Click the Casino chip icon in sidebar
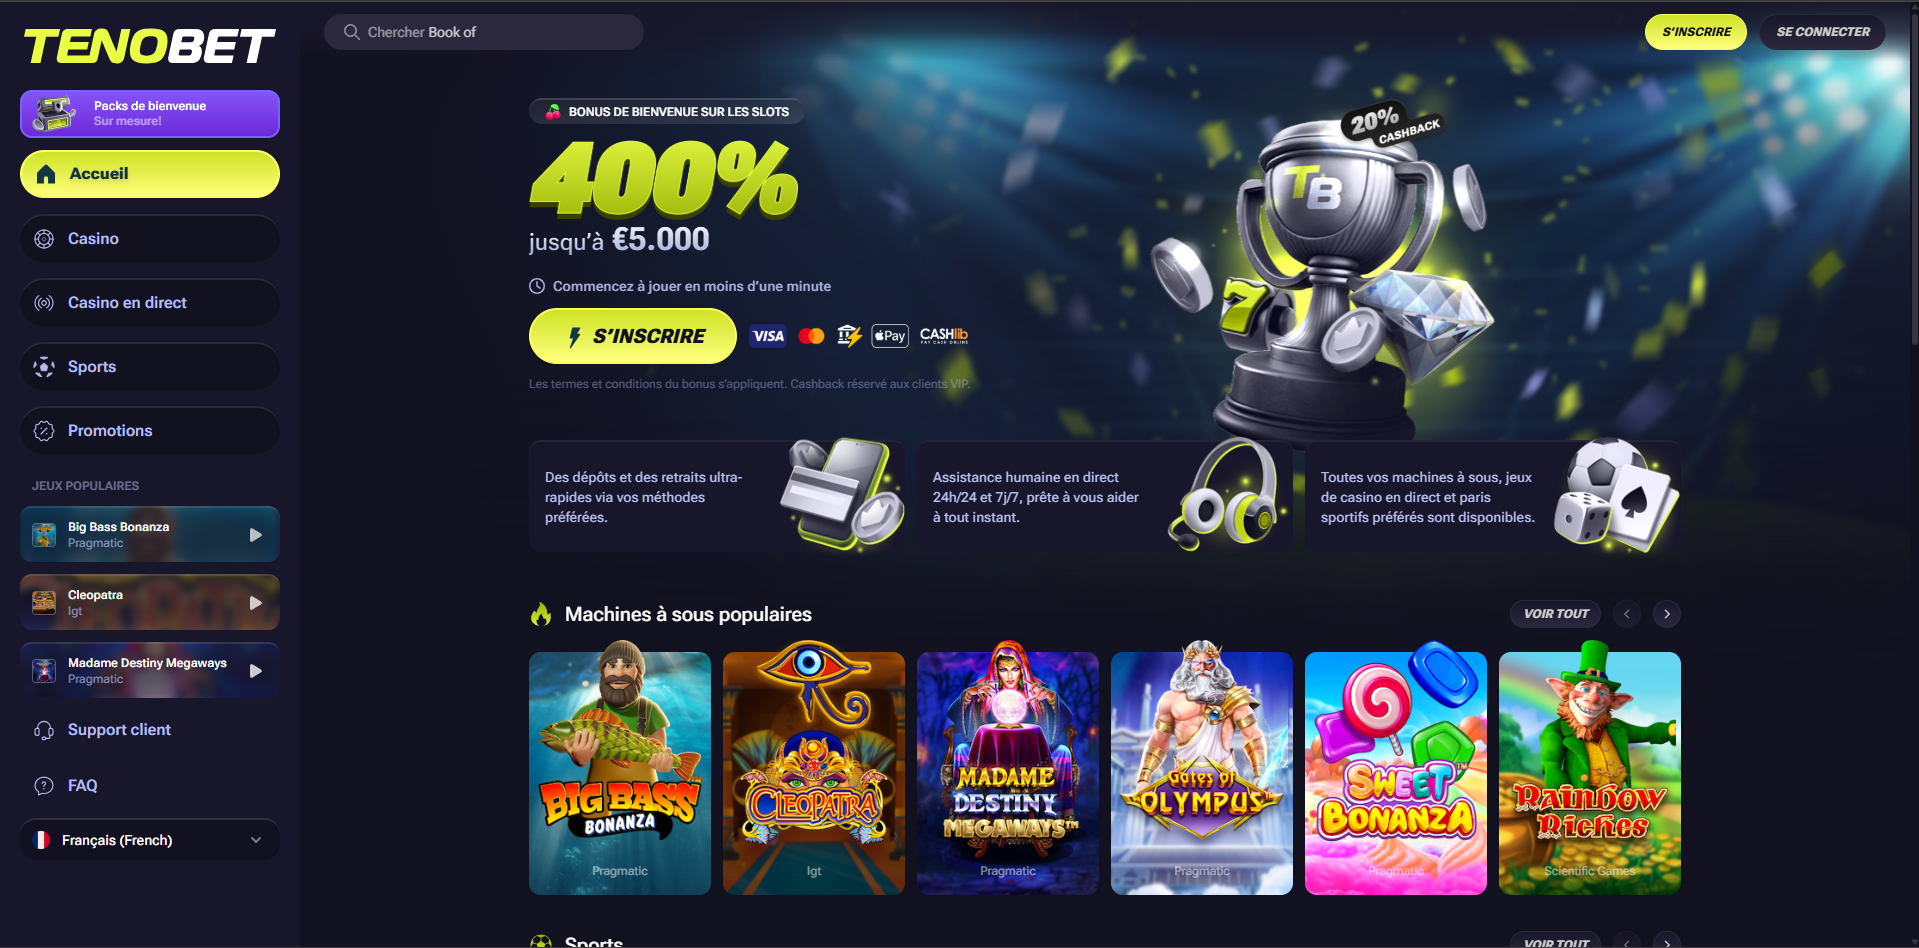Viewport: 1919px width, 948px height. 44,239
